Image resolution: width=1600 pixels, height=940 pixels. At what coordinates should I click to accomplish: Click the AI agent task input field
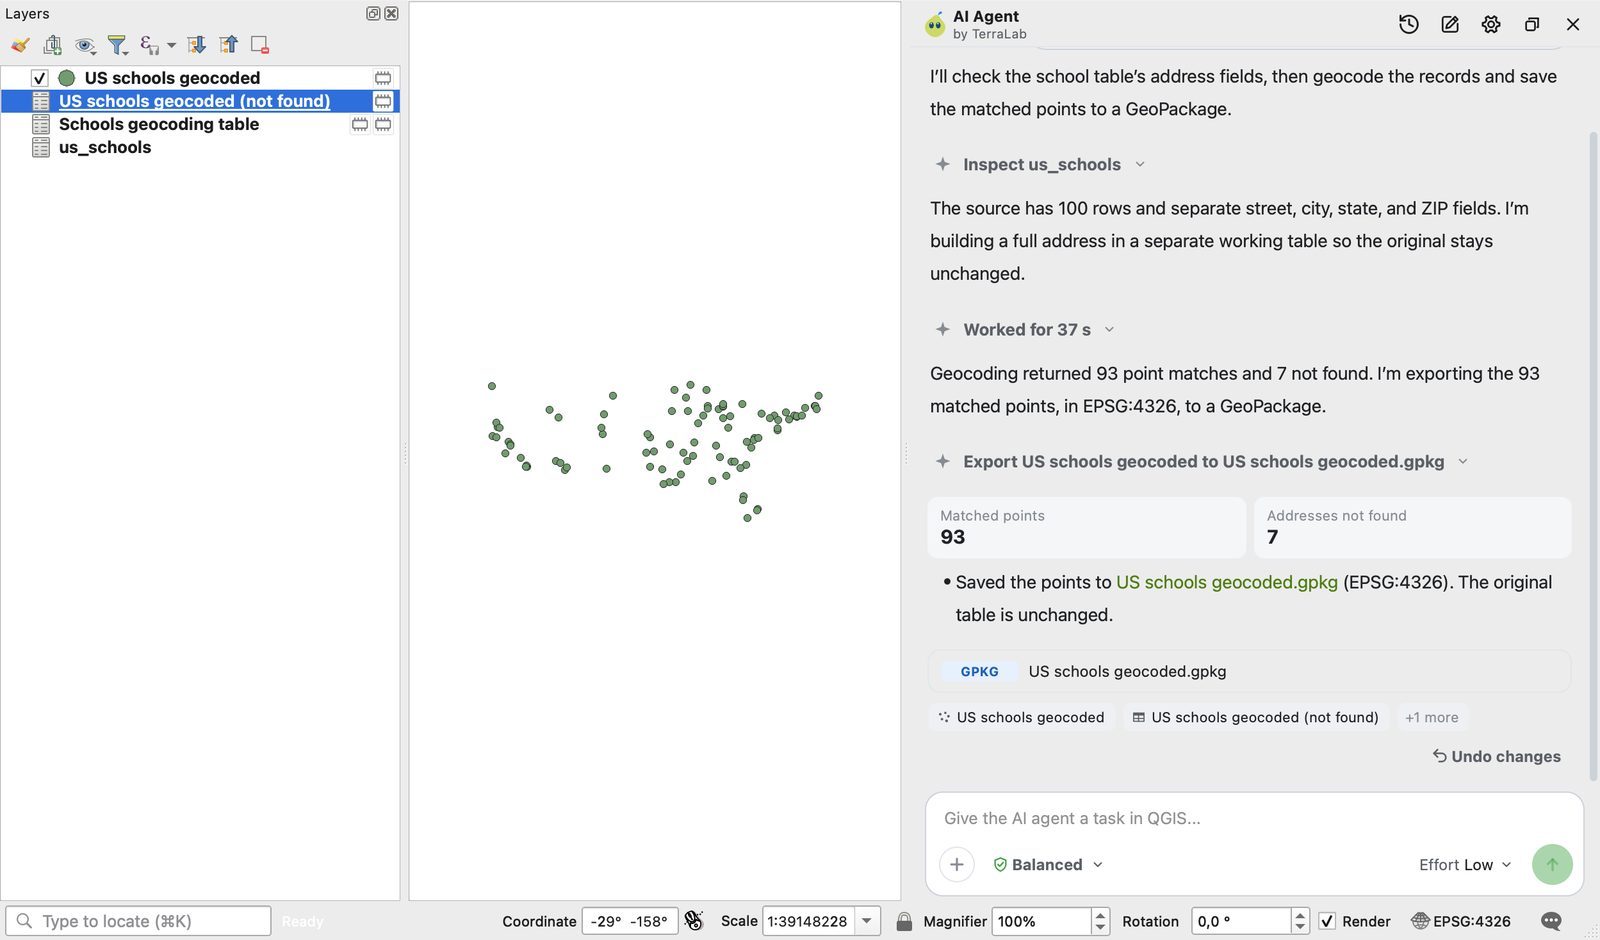click(x=1254, y=818)
